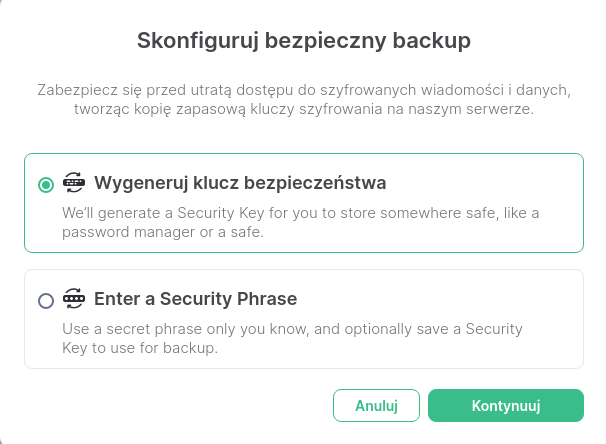This screenshot has width=606, height=444.
Task: Click the word Phrase in second option title
Action: (267, 299)
